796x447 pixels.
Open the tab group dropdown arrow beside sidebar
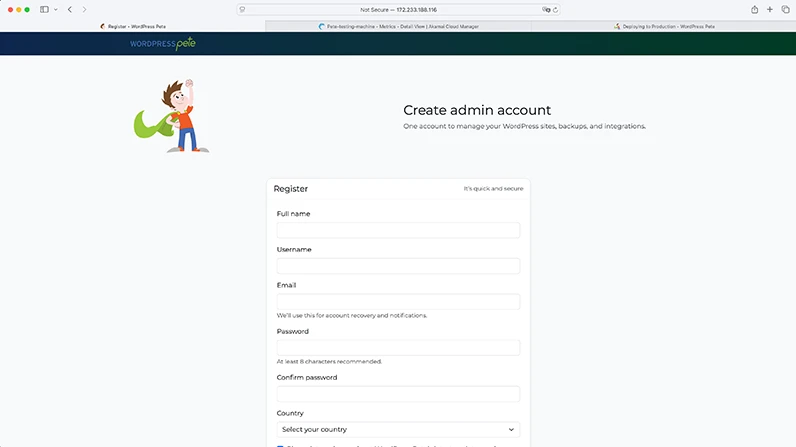point(56,9)
